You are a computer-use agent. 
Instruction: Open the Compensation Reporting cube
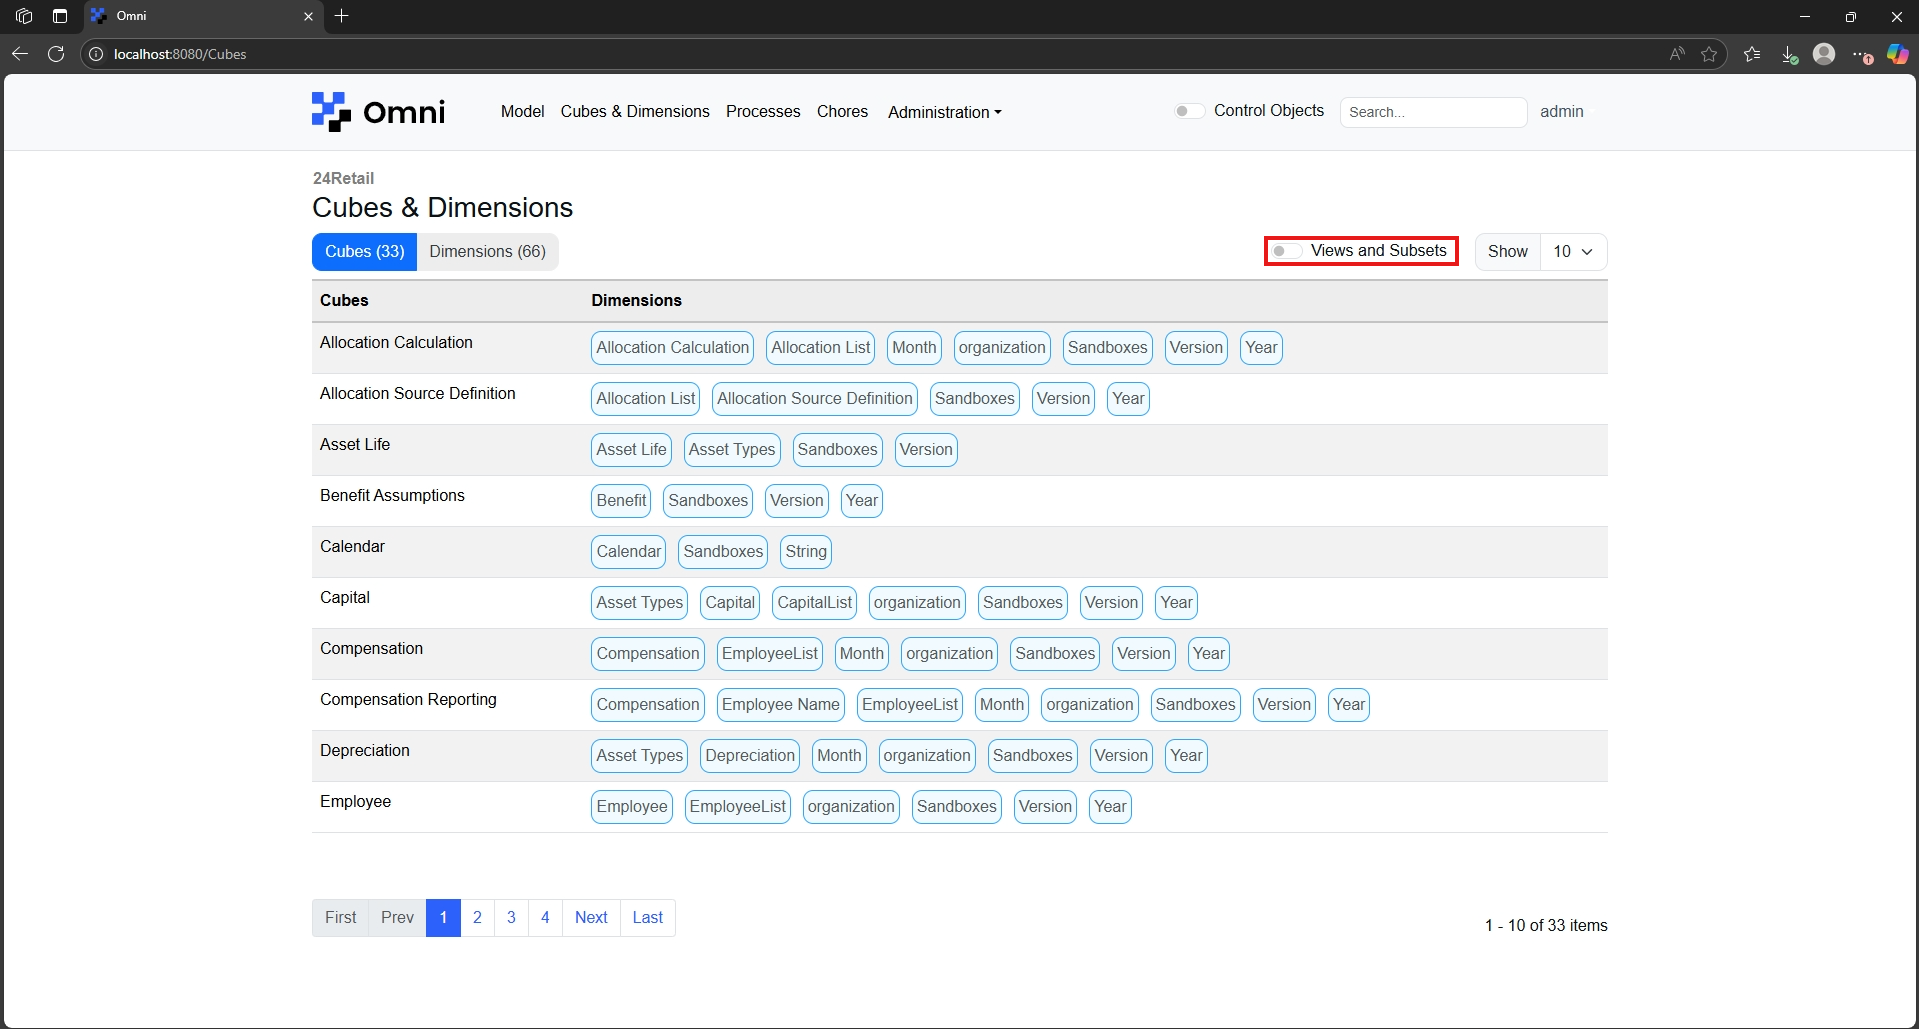click(408, 699)
